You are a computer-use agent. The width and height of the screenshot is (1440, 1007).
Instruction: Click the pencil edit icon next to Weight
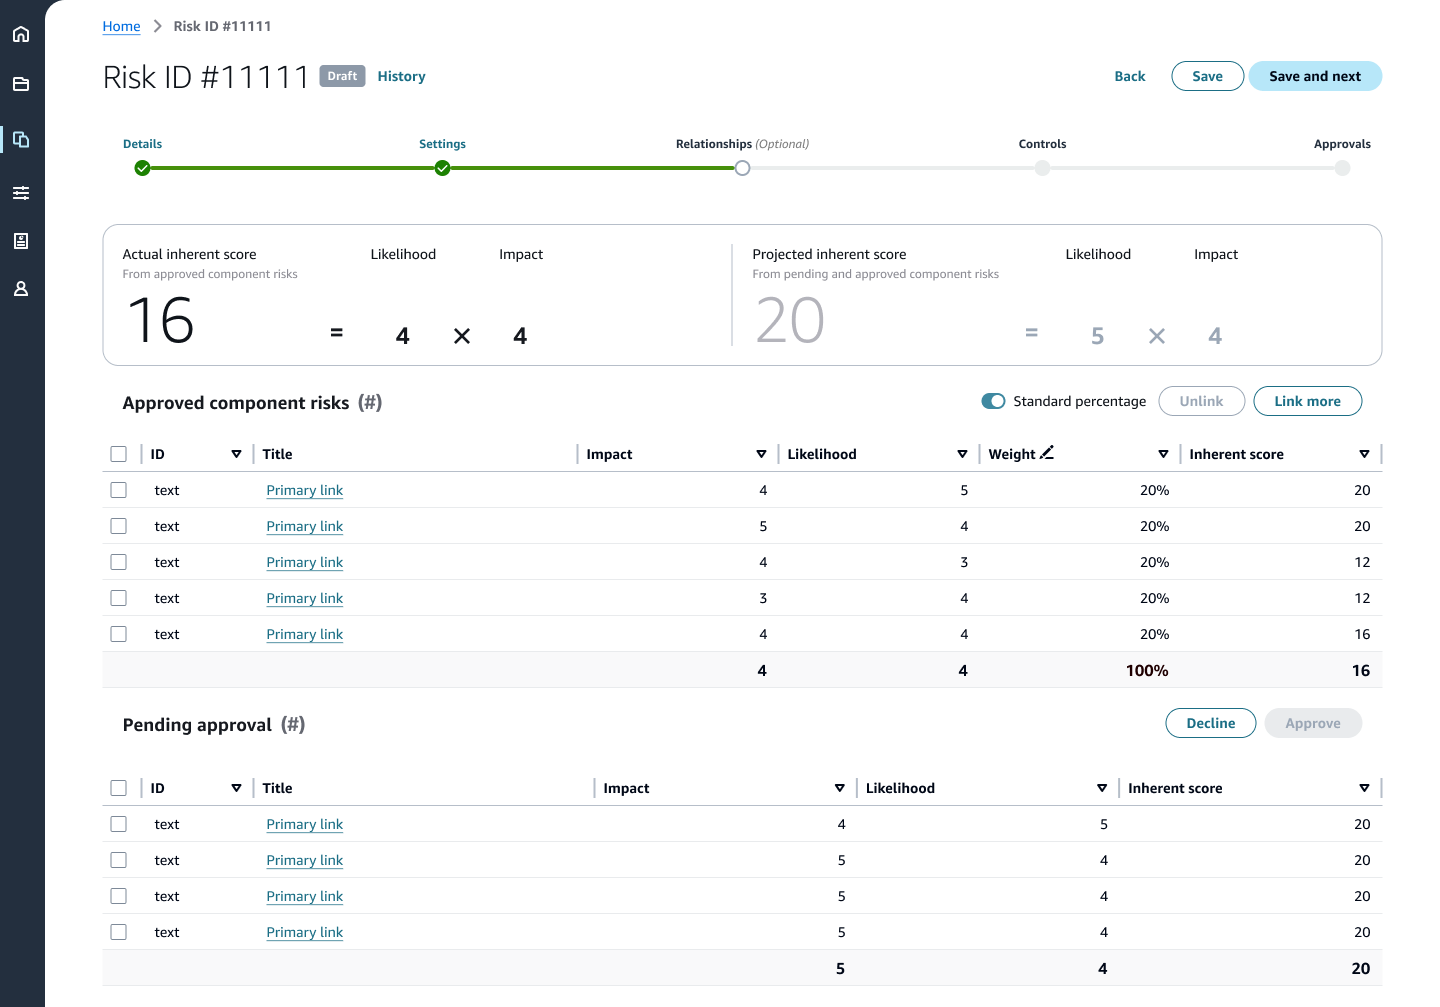click(1047, 453)
